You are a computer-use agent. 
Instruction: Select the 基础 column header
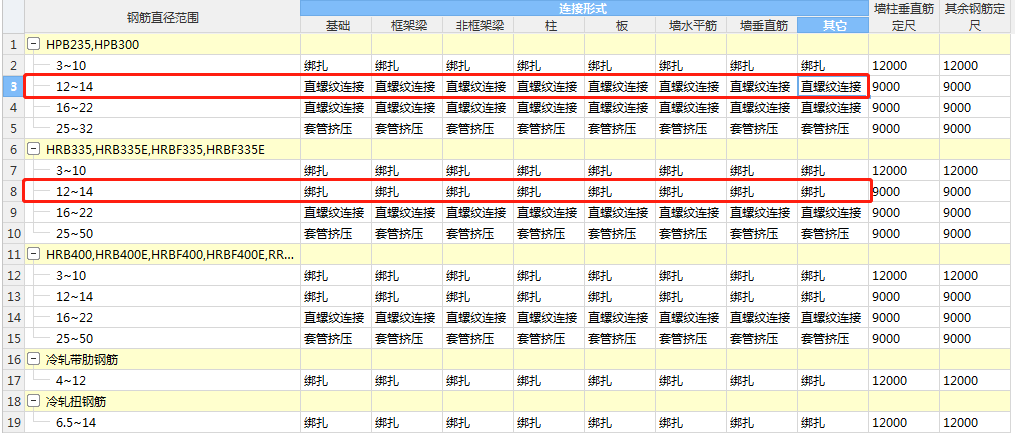pyautogui.click(x=336, y=26)
